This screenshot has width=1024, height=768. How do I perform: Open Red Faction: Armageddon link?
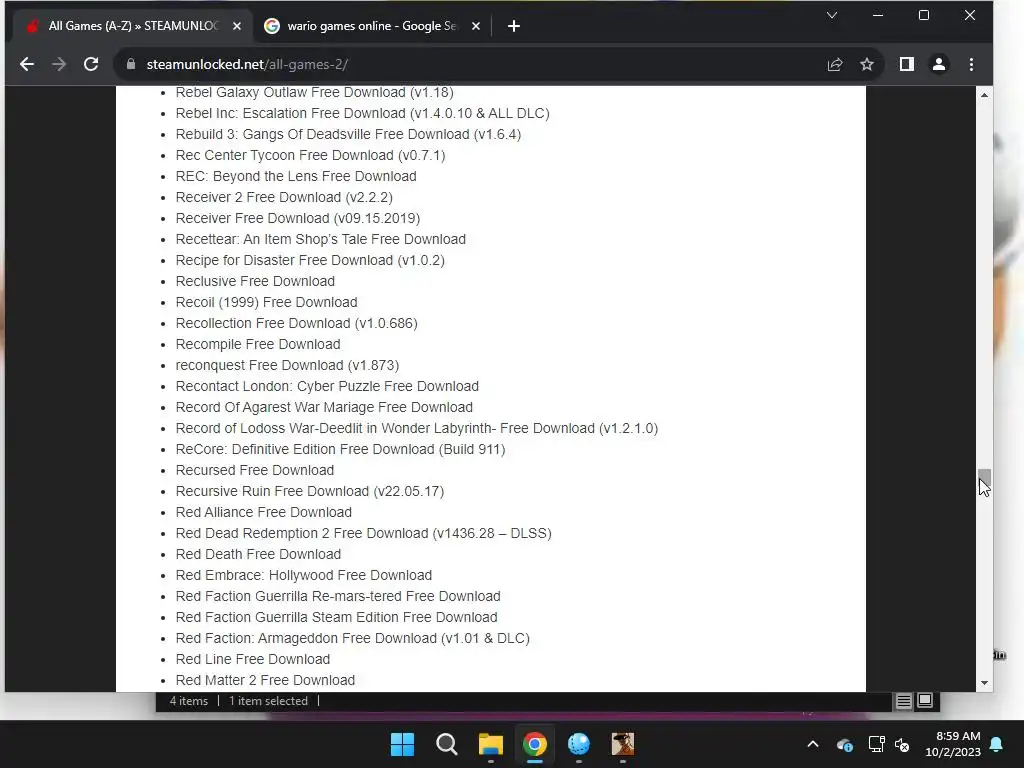click(x=353, y=638)
